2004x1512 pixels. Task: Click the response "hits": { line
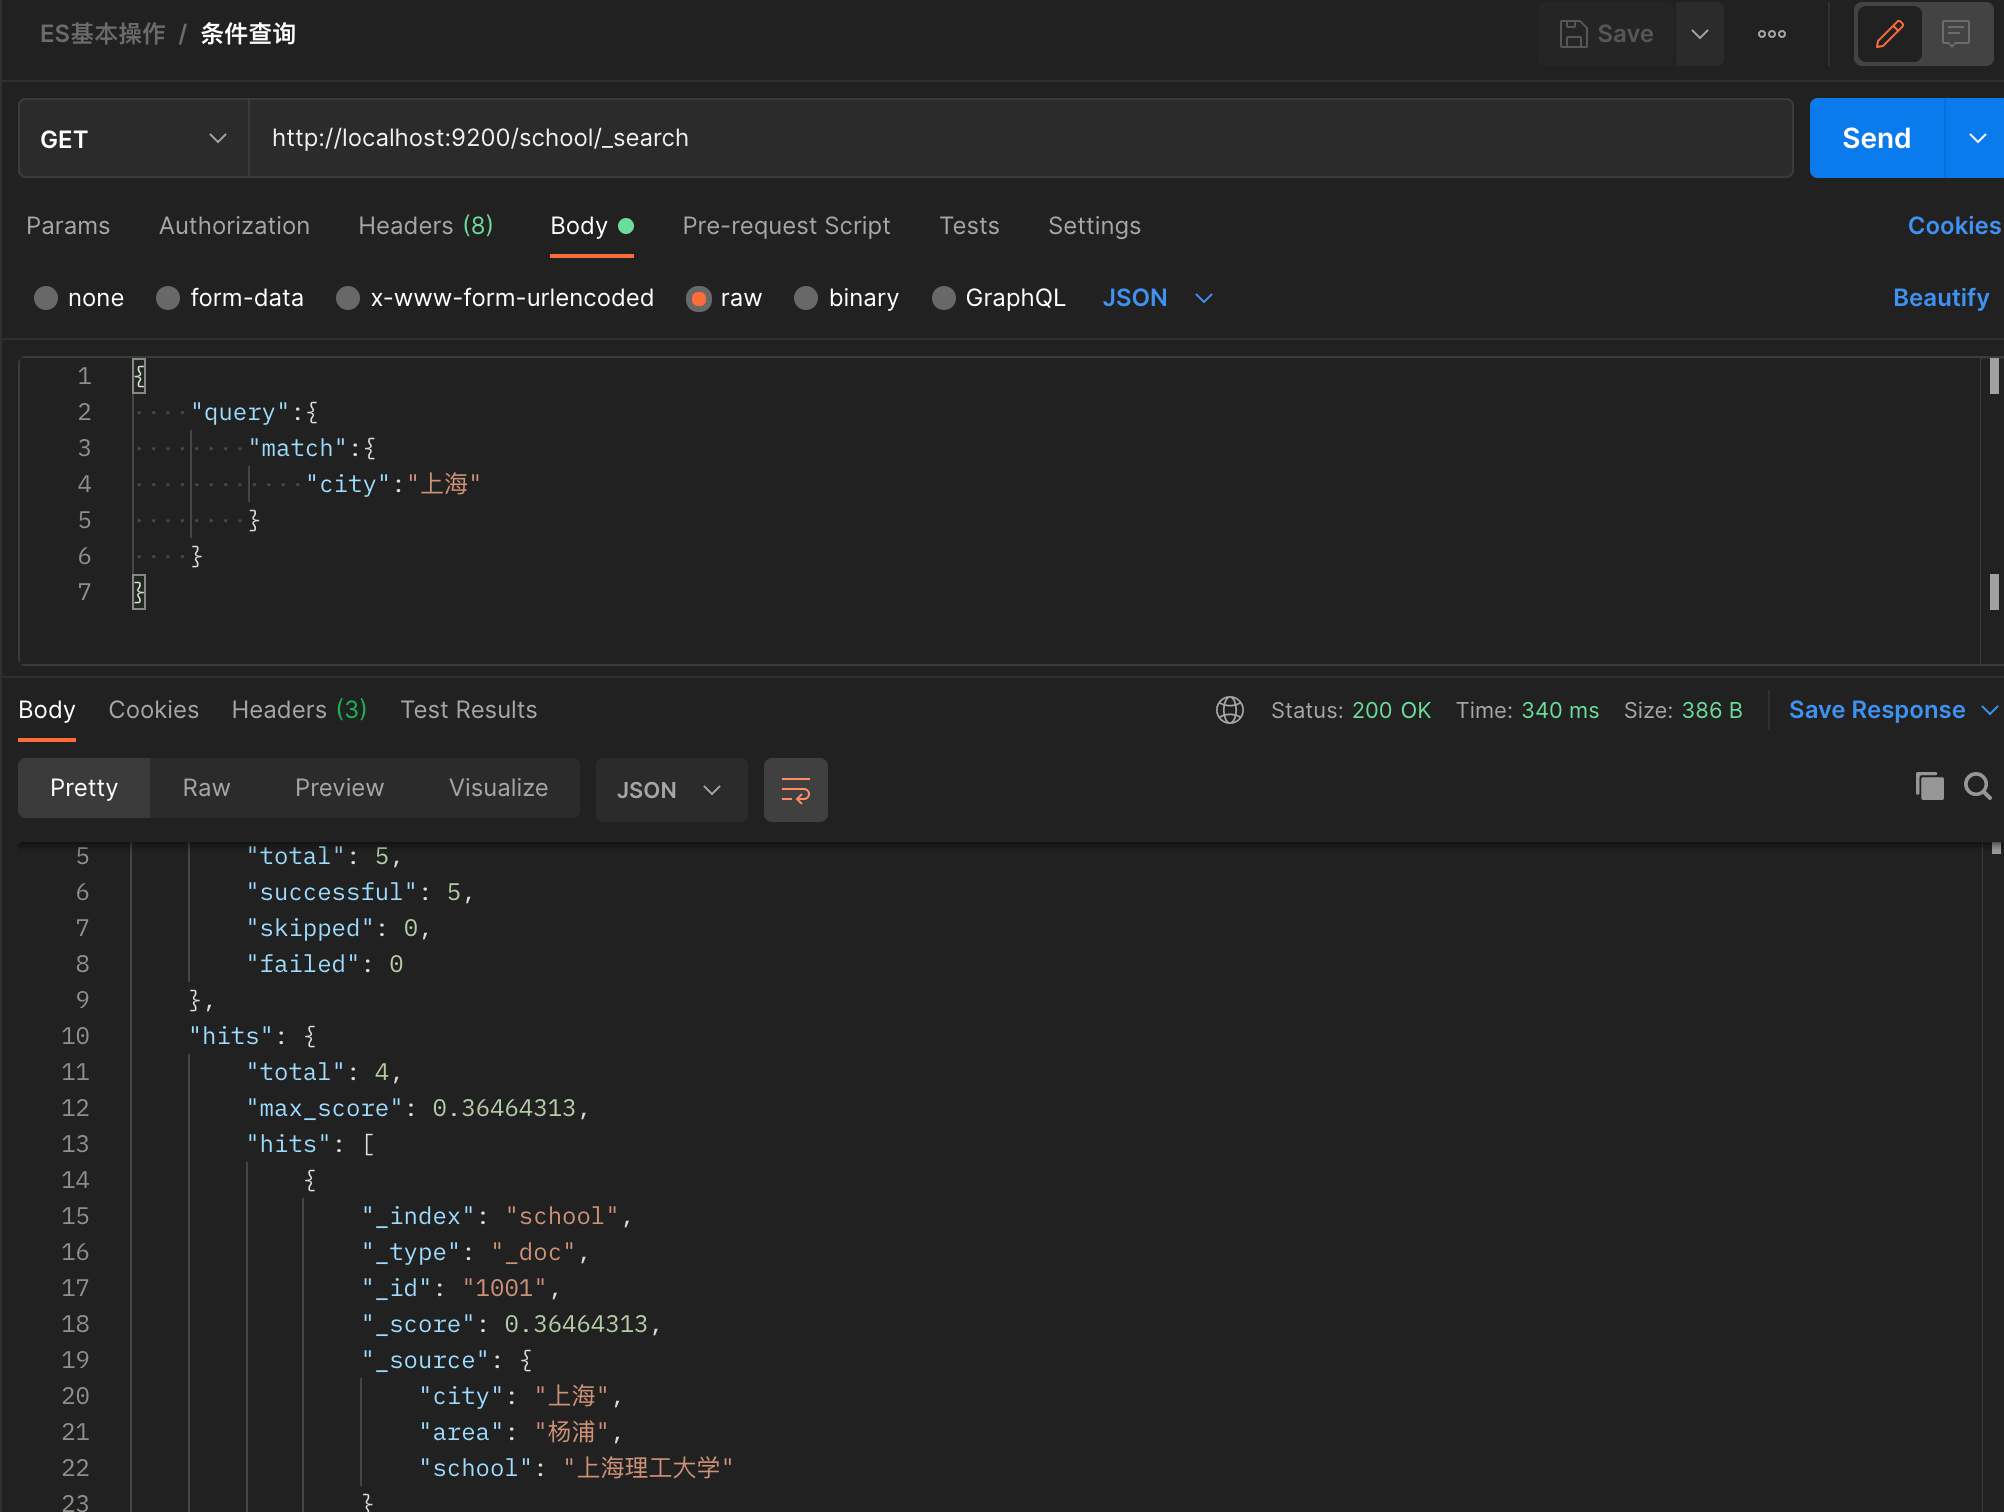click(253, 1036)
